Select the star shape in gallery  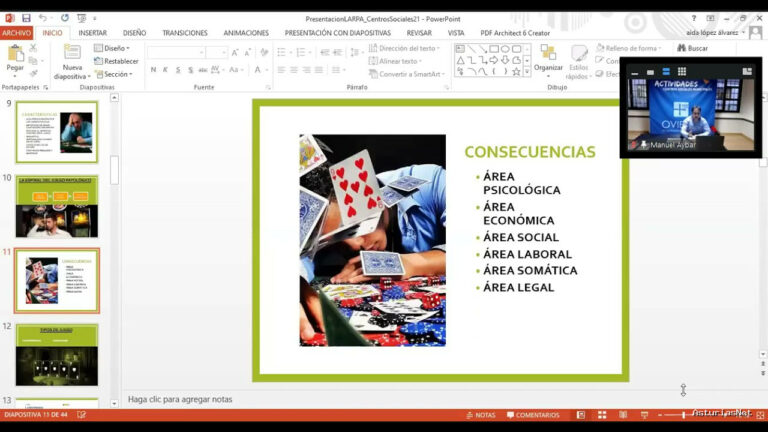(516, 72)
